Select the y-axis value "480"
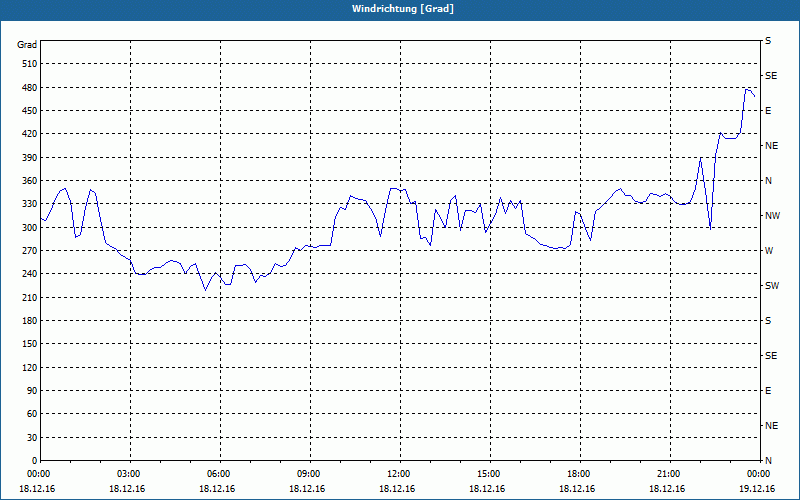Image resolution: width=800 pixels, height=500 pixels. (30, 88)
